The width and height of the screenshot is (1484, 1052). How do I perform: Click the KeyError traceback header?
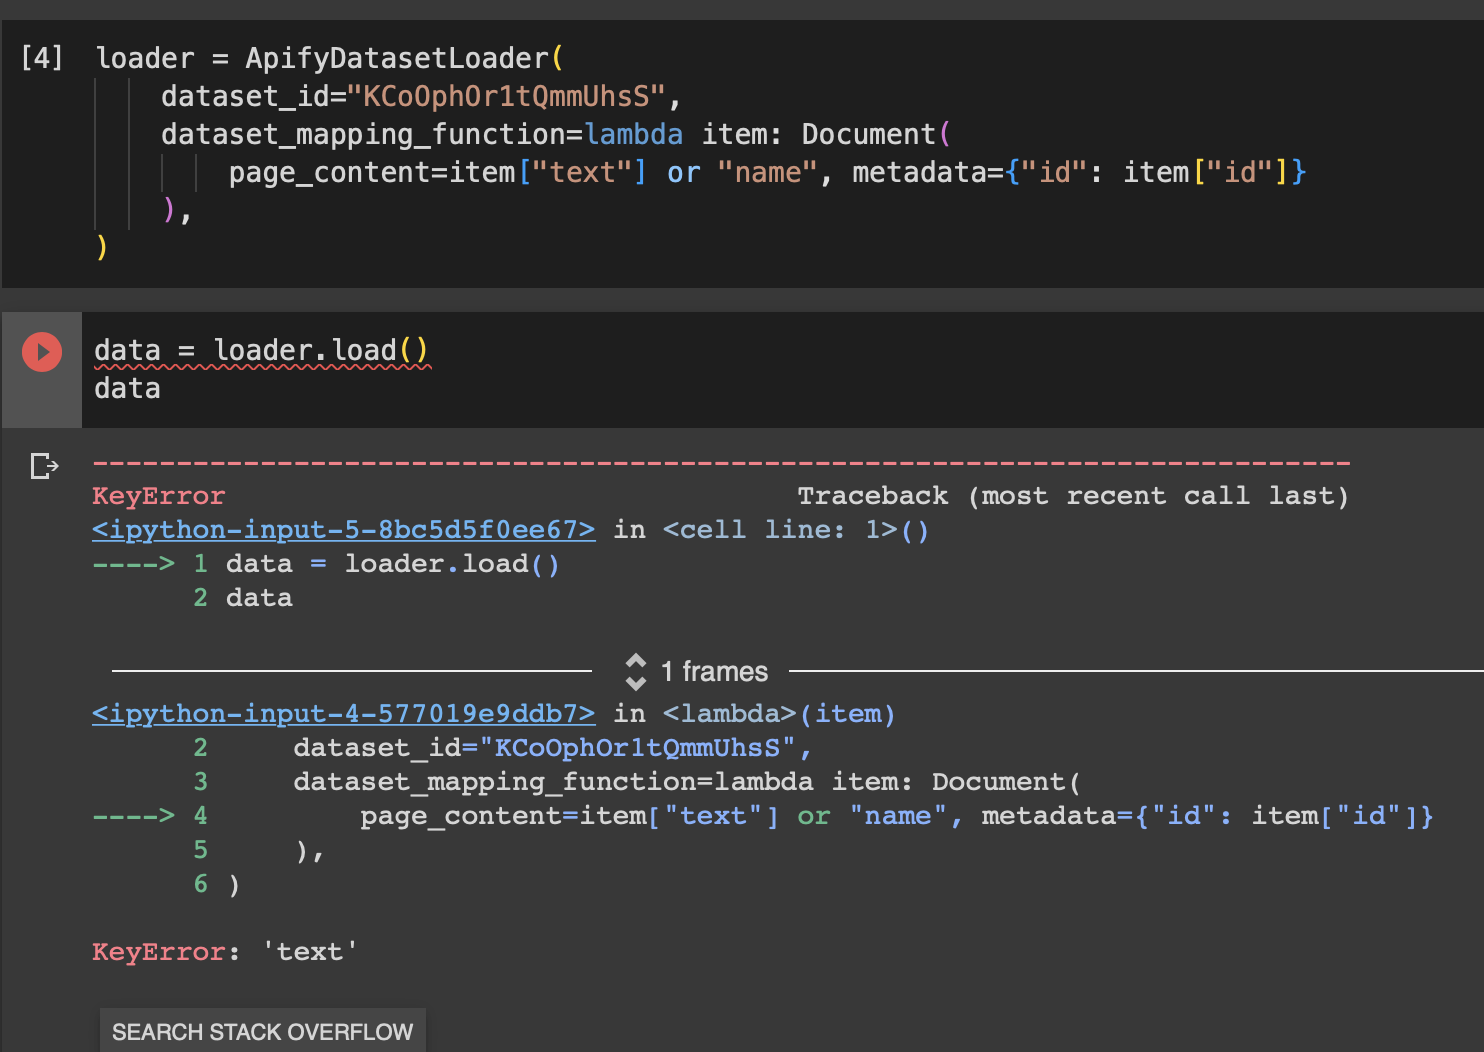point(159,495)
